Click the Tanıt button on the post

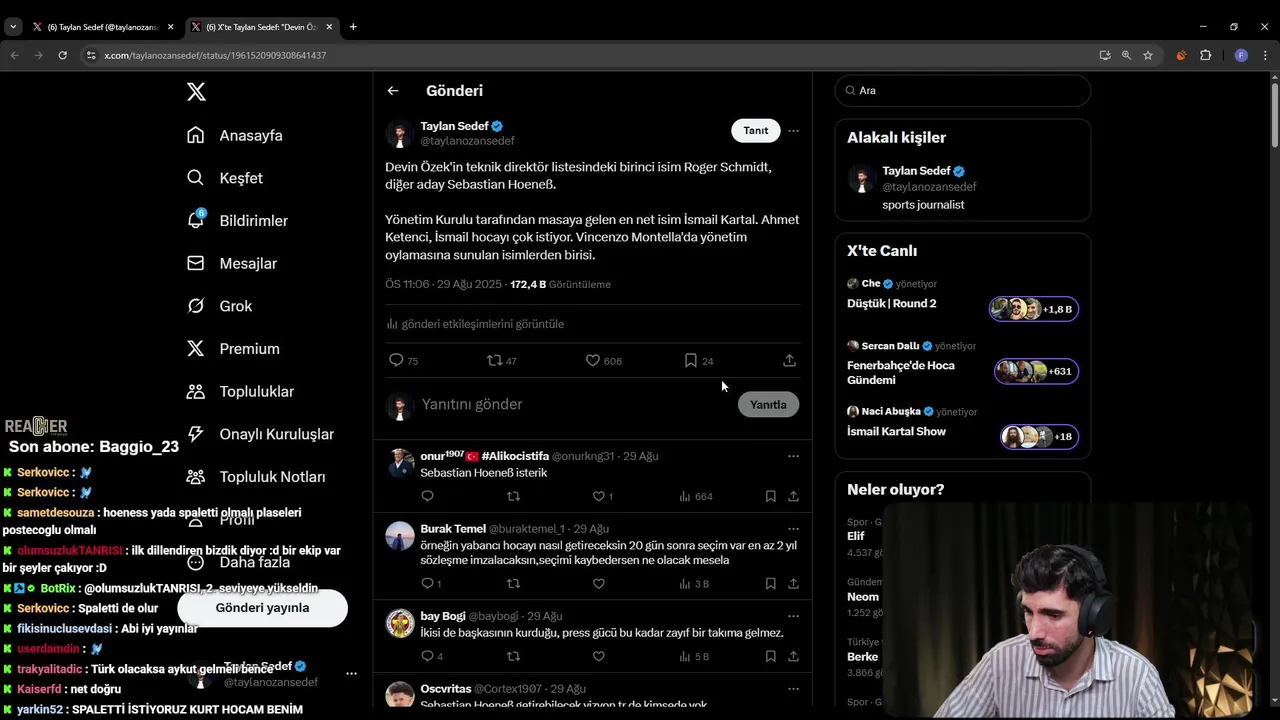(756, 131)
